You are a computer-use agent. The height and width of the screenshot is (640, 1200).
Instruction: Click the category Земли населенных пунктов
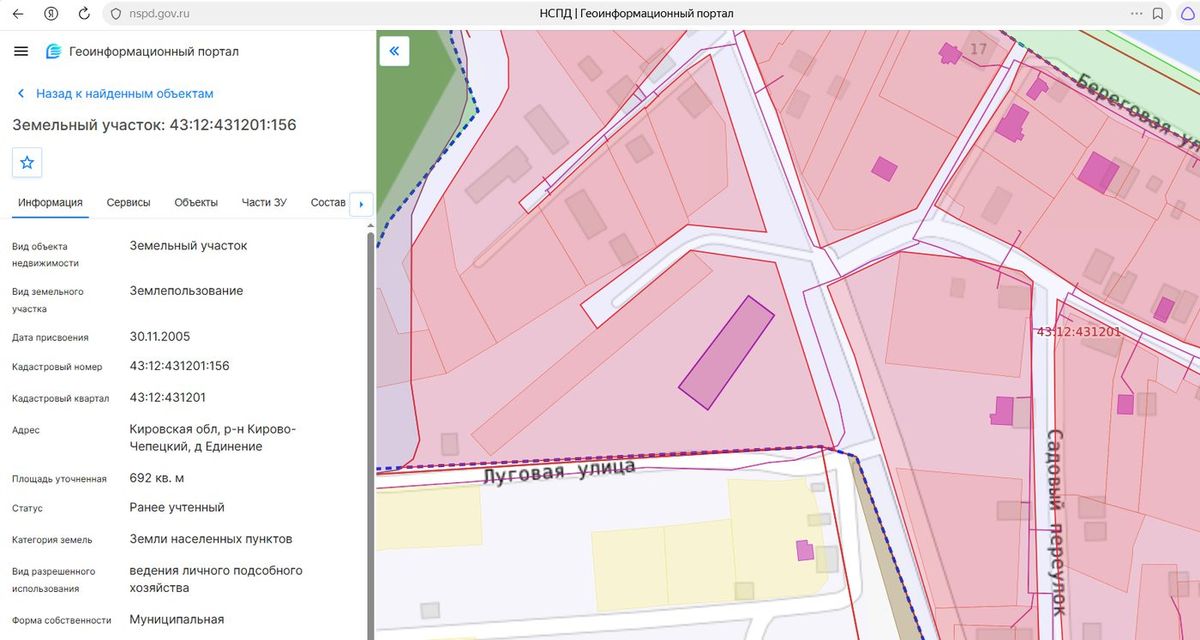pyautogui.click(x=211, y=538)
